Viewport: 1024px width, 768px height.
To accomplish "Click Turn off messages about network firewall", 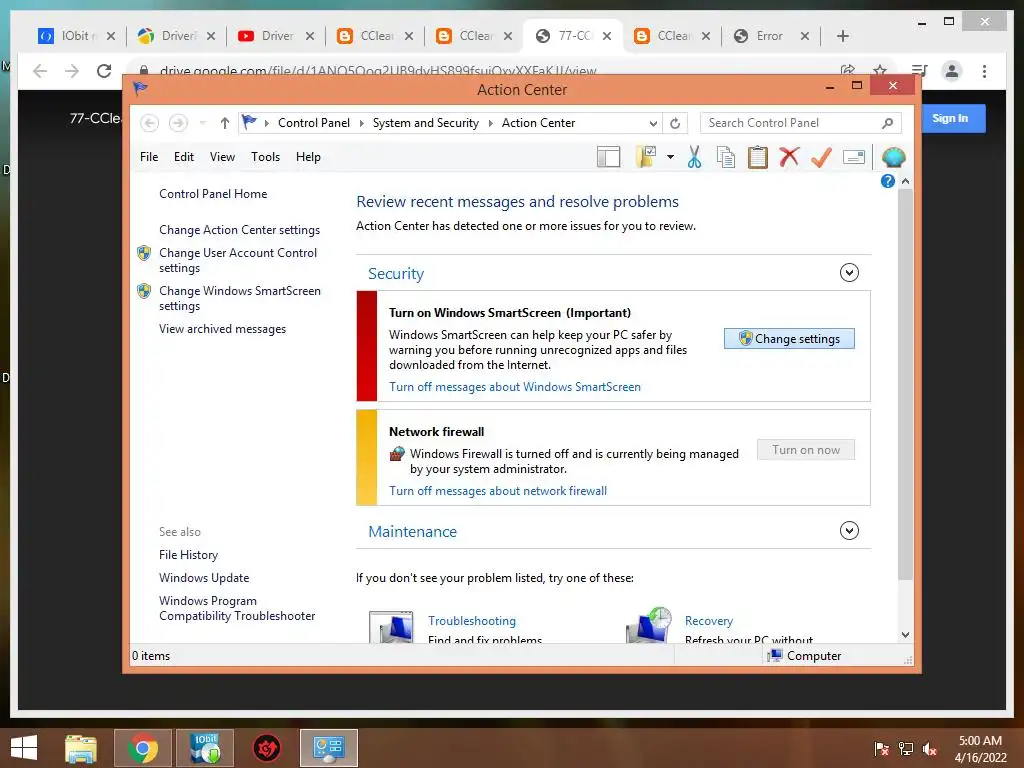I will tap(498, 490).
